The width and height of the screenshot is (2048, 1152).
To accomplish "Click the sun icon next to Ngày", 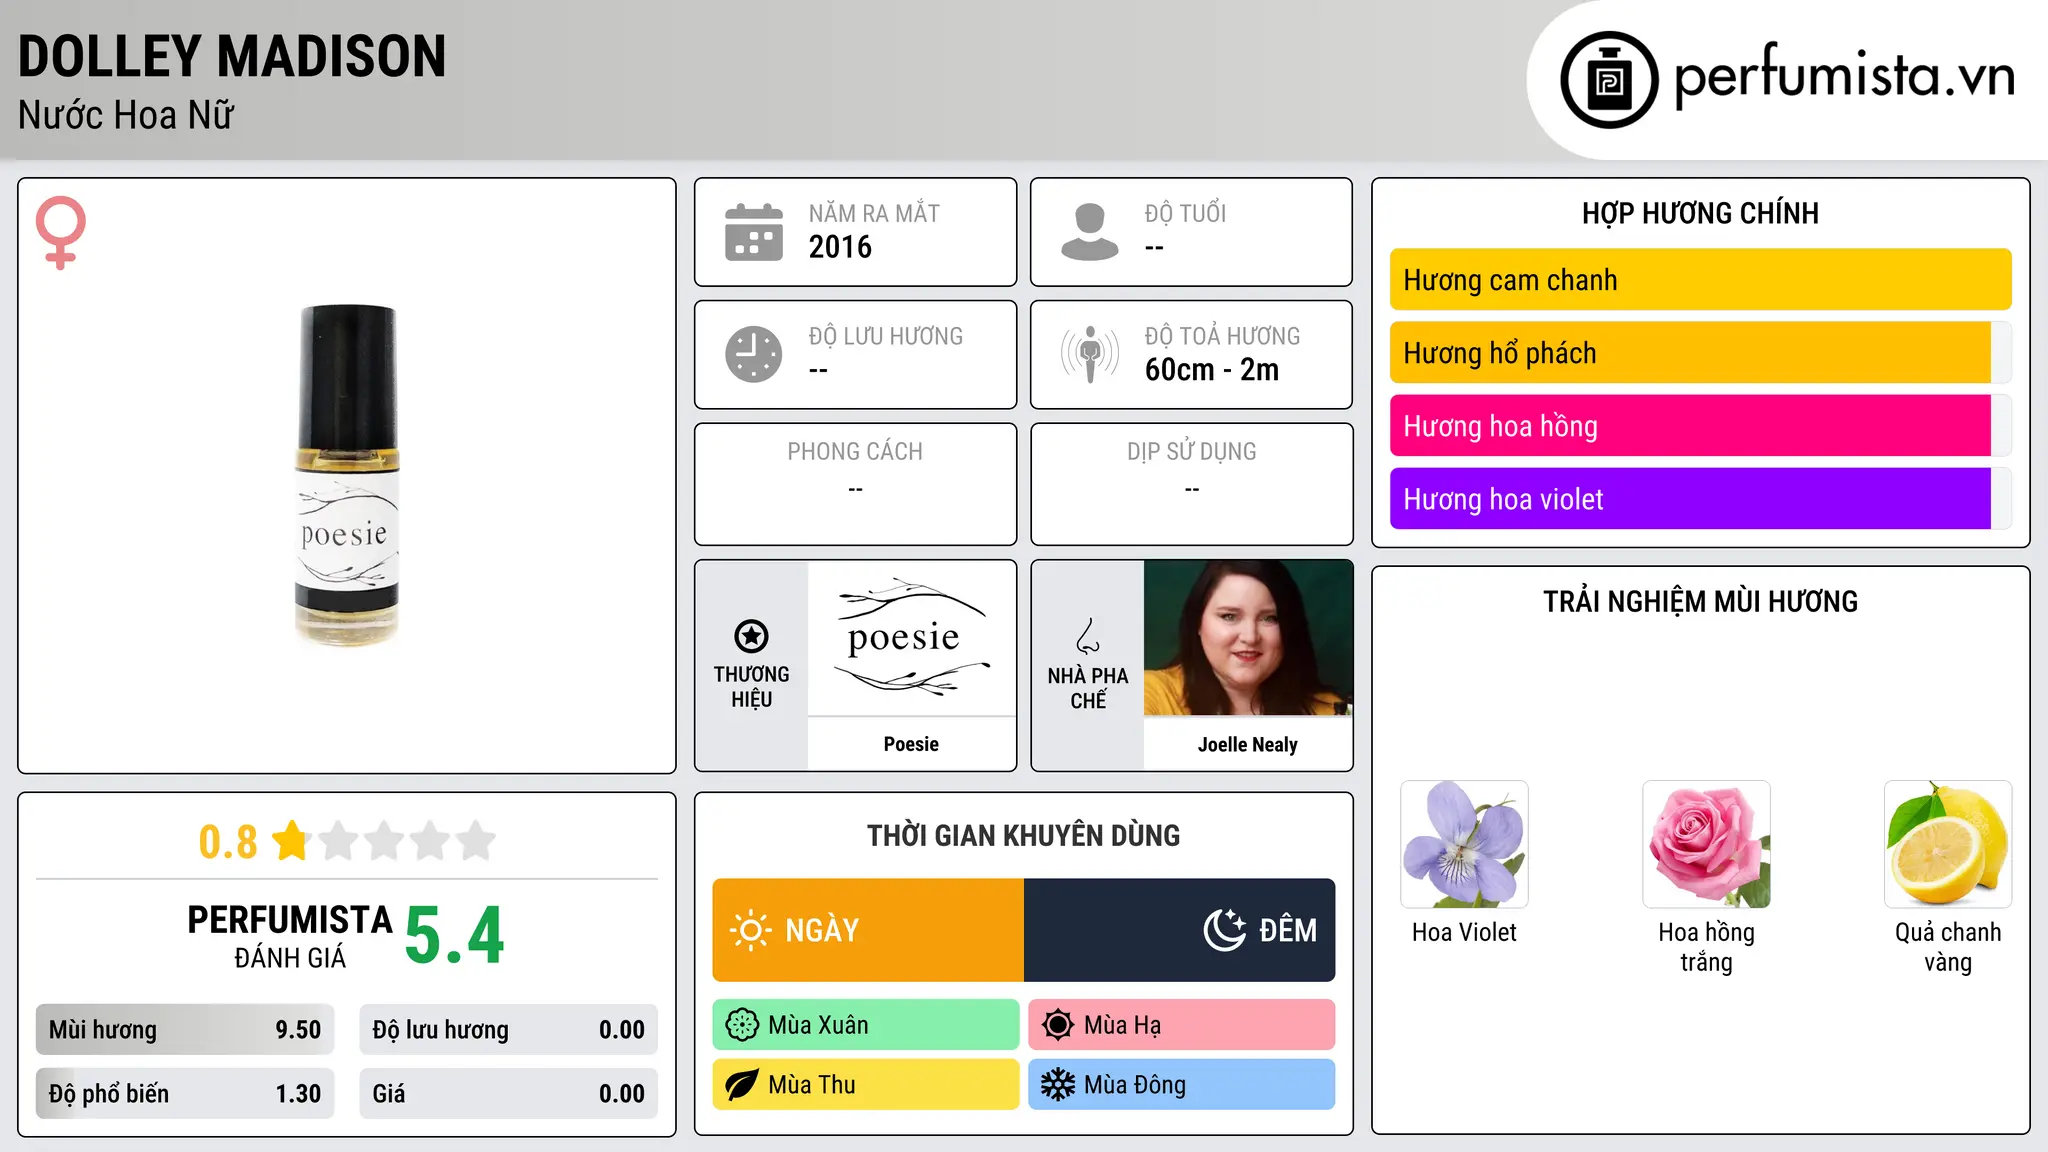I will pos(750,930).
